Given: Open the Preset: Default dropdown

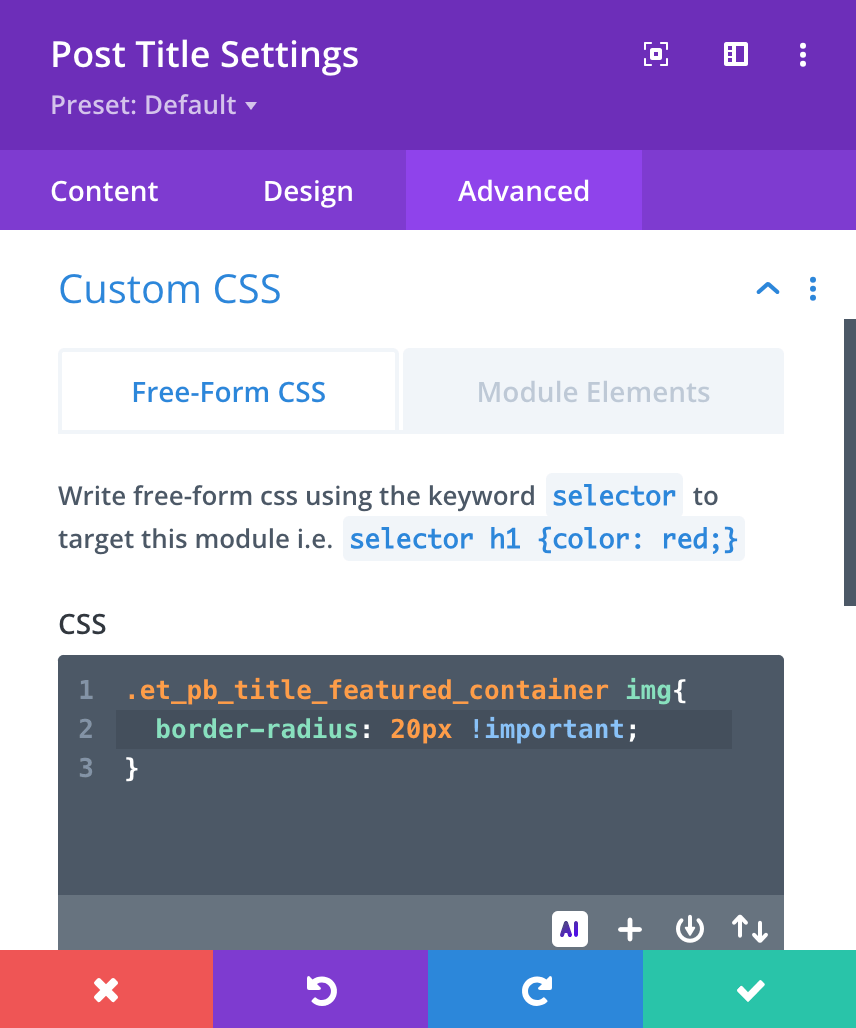Looking at the screenshot, I should click(154, 105).
